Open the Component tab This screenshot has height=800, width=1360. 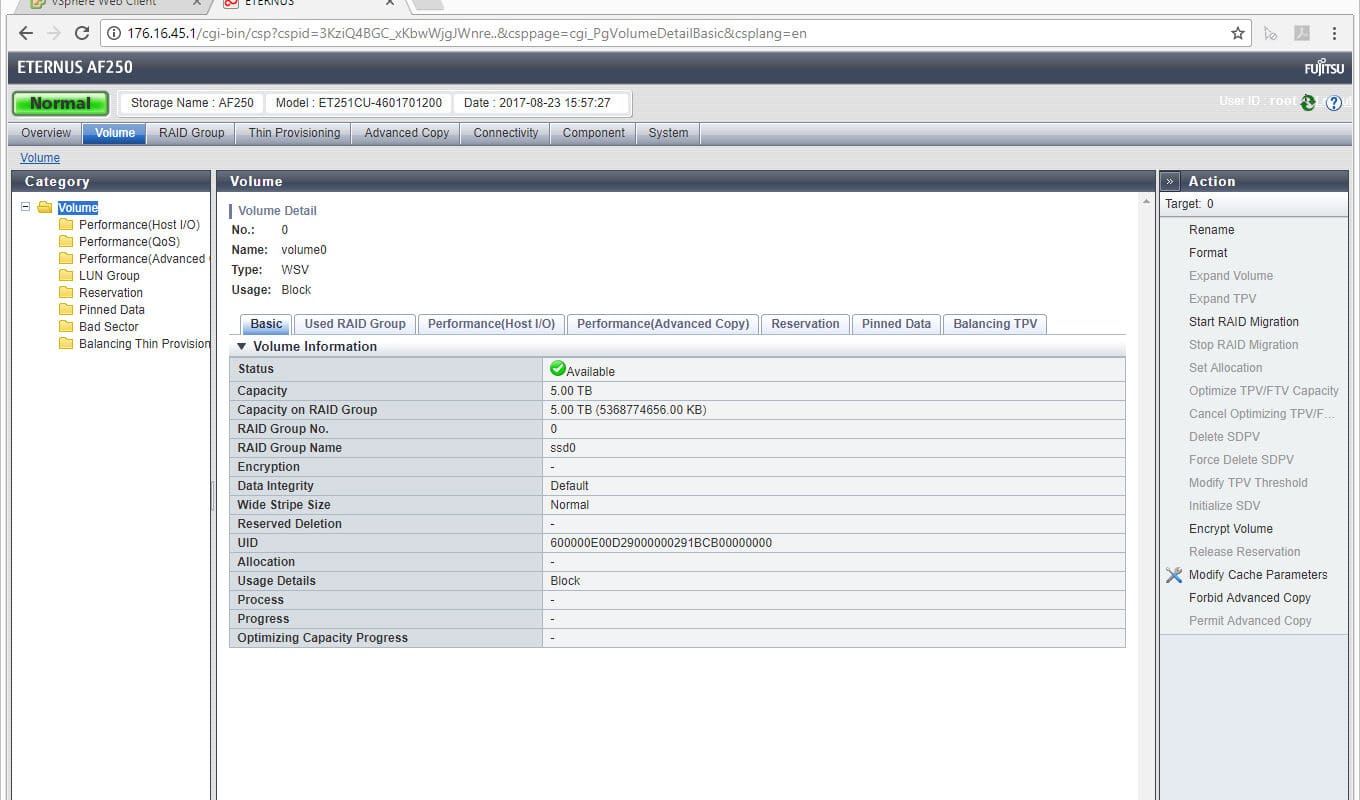594,133
